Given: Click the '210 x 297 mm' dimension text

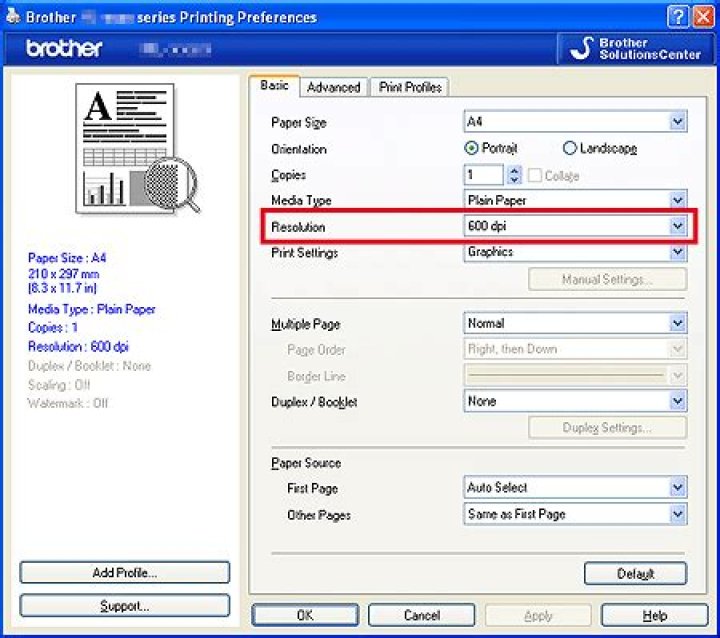Looking at the screenshot, I should click(63, 274).
